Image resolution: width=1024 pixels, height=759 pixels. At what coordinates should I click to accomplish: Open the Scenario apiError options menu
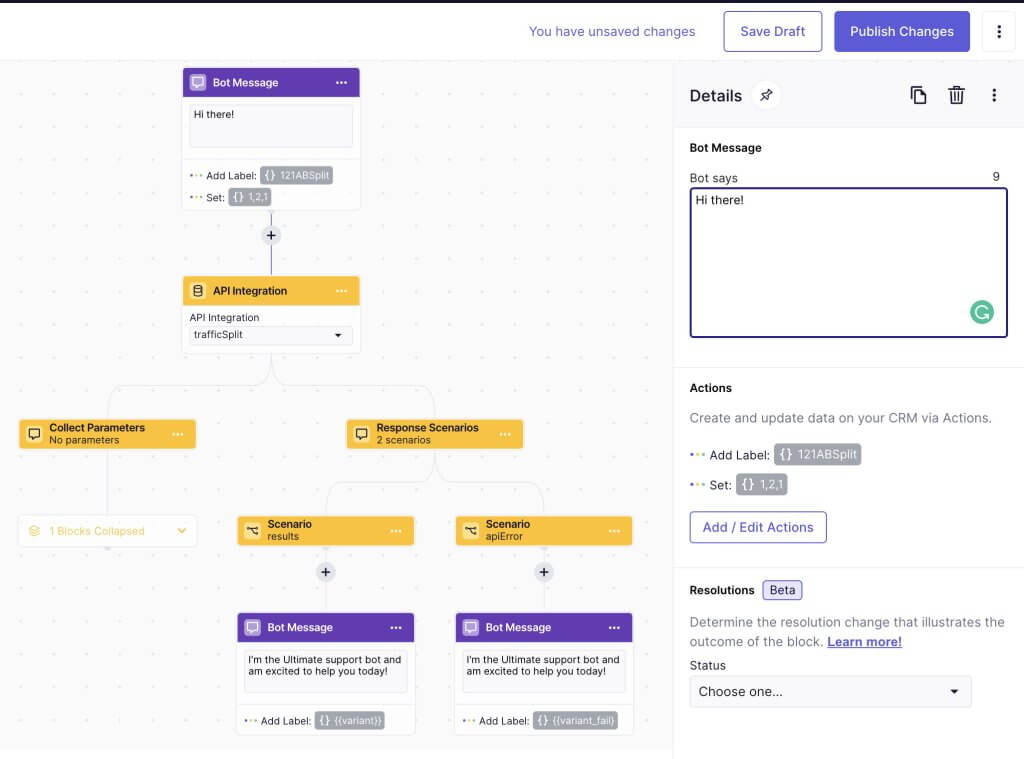click(x=614, y=531)
